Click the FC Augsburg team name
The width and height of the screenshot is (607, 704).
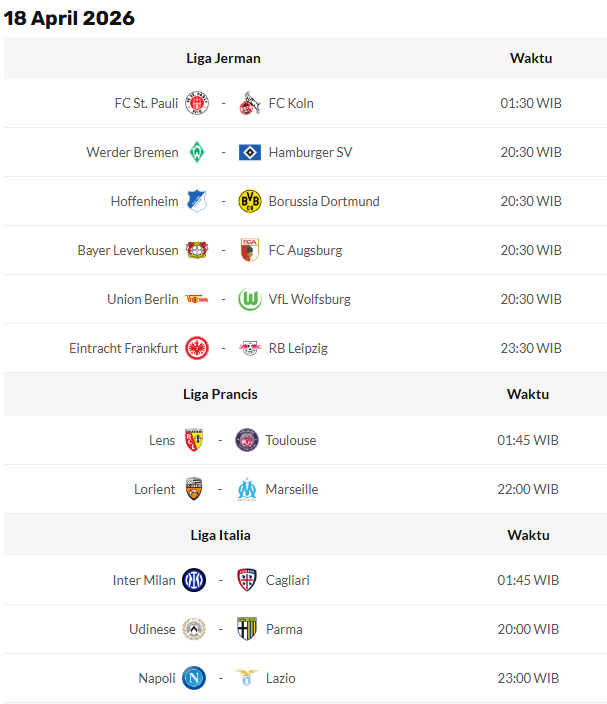[305, 250]
